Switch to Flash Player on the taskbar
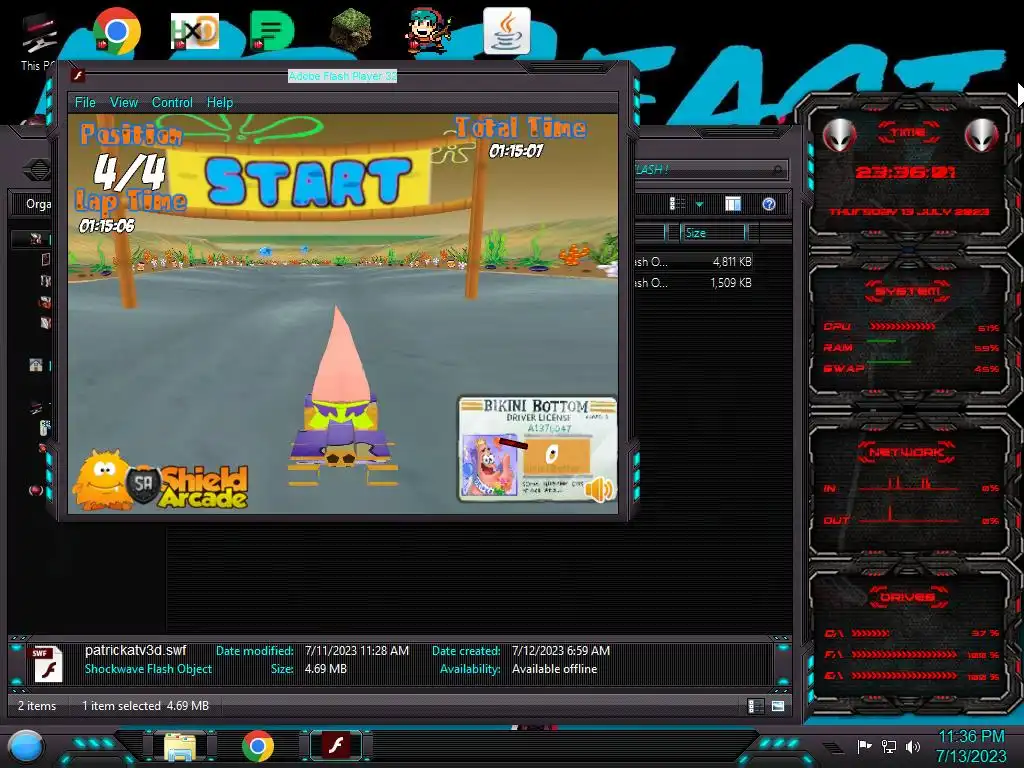The width and height of the screenshot is (1024, 768). click(x=336, y=746)
